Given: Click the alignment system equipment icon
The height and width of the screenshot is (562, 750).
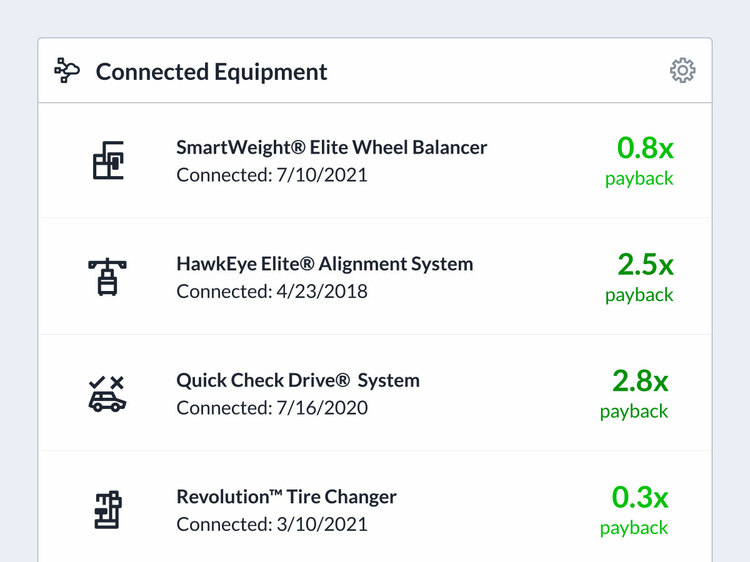Looking at the screenshot, I should click(x=107, y=277).
